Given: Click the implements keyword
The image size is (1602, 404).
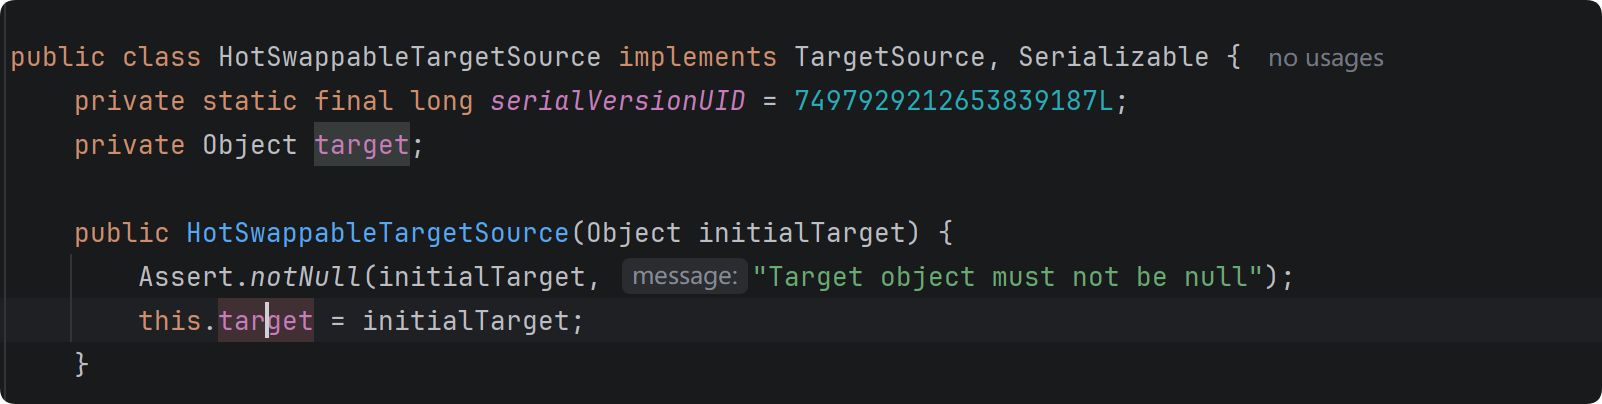Looking at the screenshot, I should (697, 57).
